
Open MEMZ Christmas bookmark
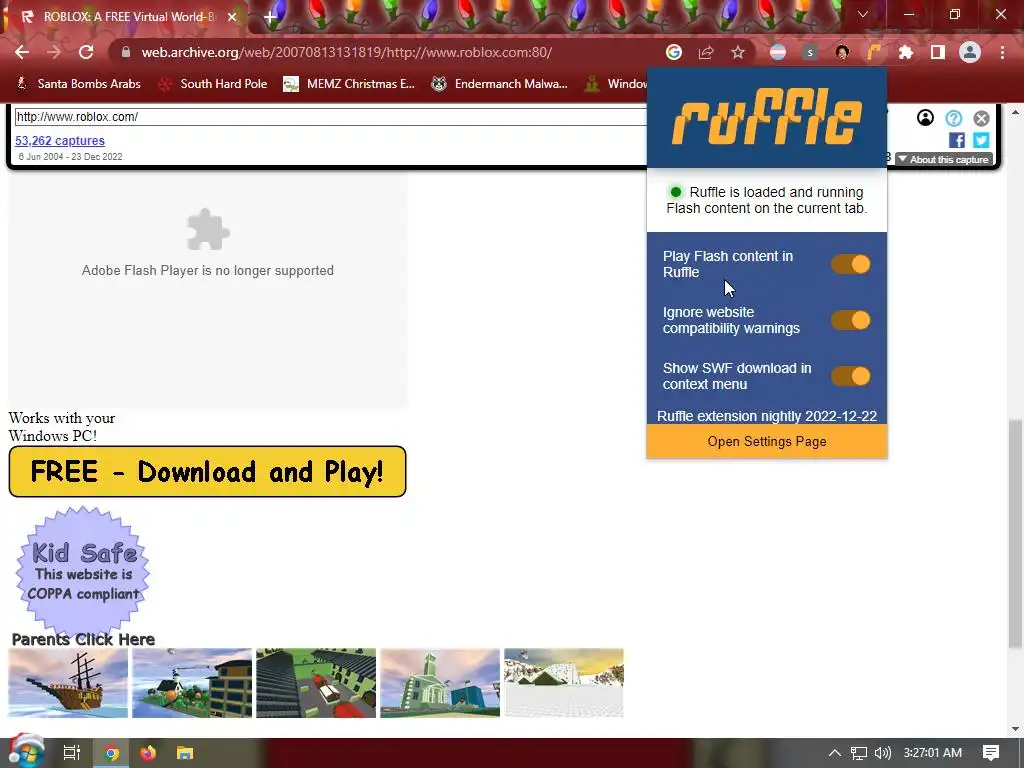(x=349, y=84)
